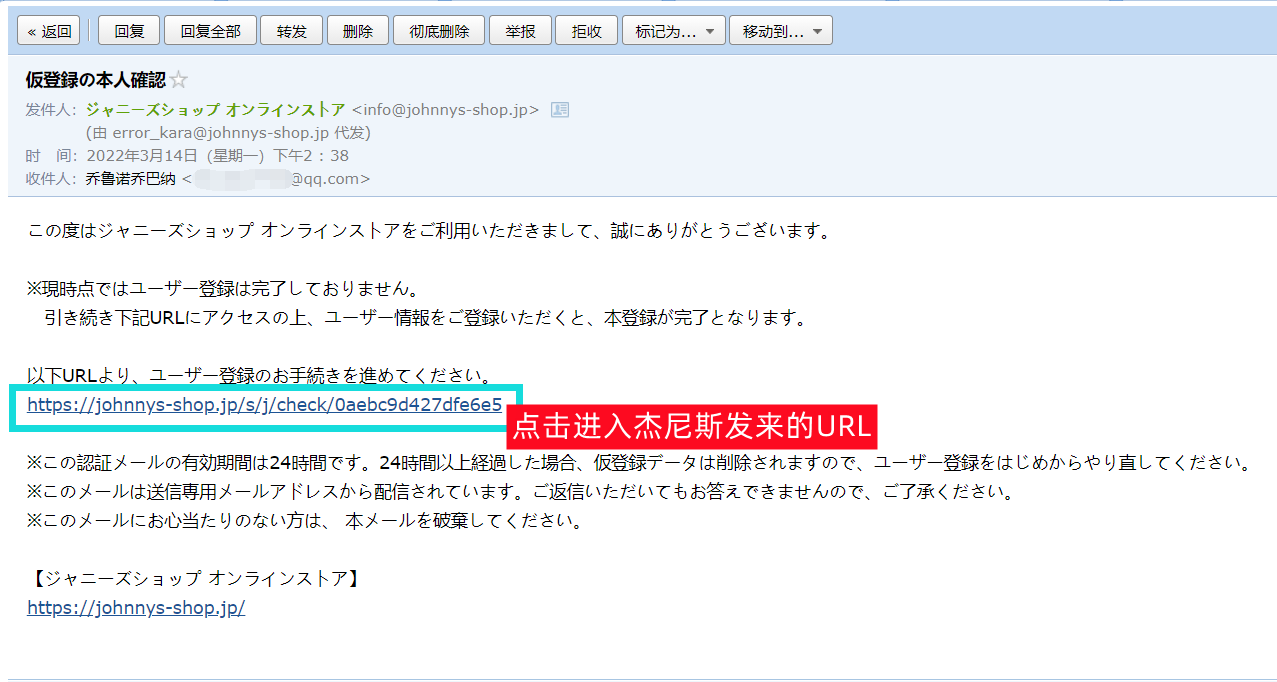Expand the 移动到... dropdown
Image resolution: width=1277 pixels, height=682 pixels.
(781, 31)
